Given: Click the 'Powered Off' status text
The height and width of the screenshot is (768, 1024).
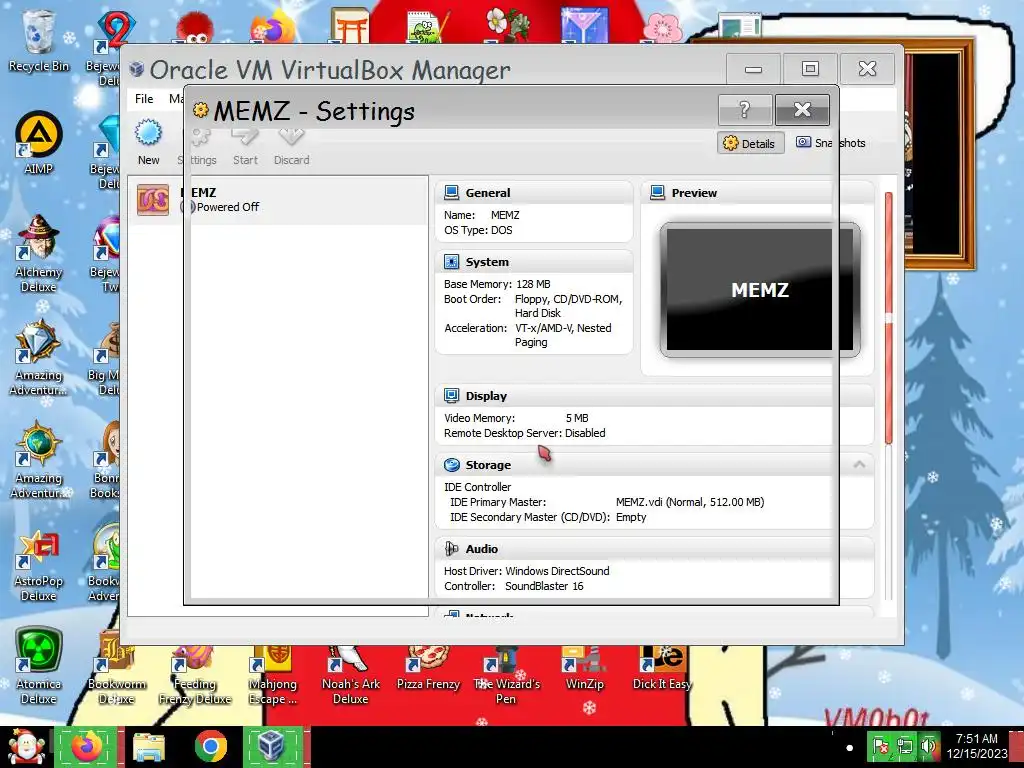Looking at the screenshot, I should 228,207.
